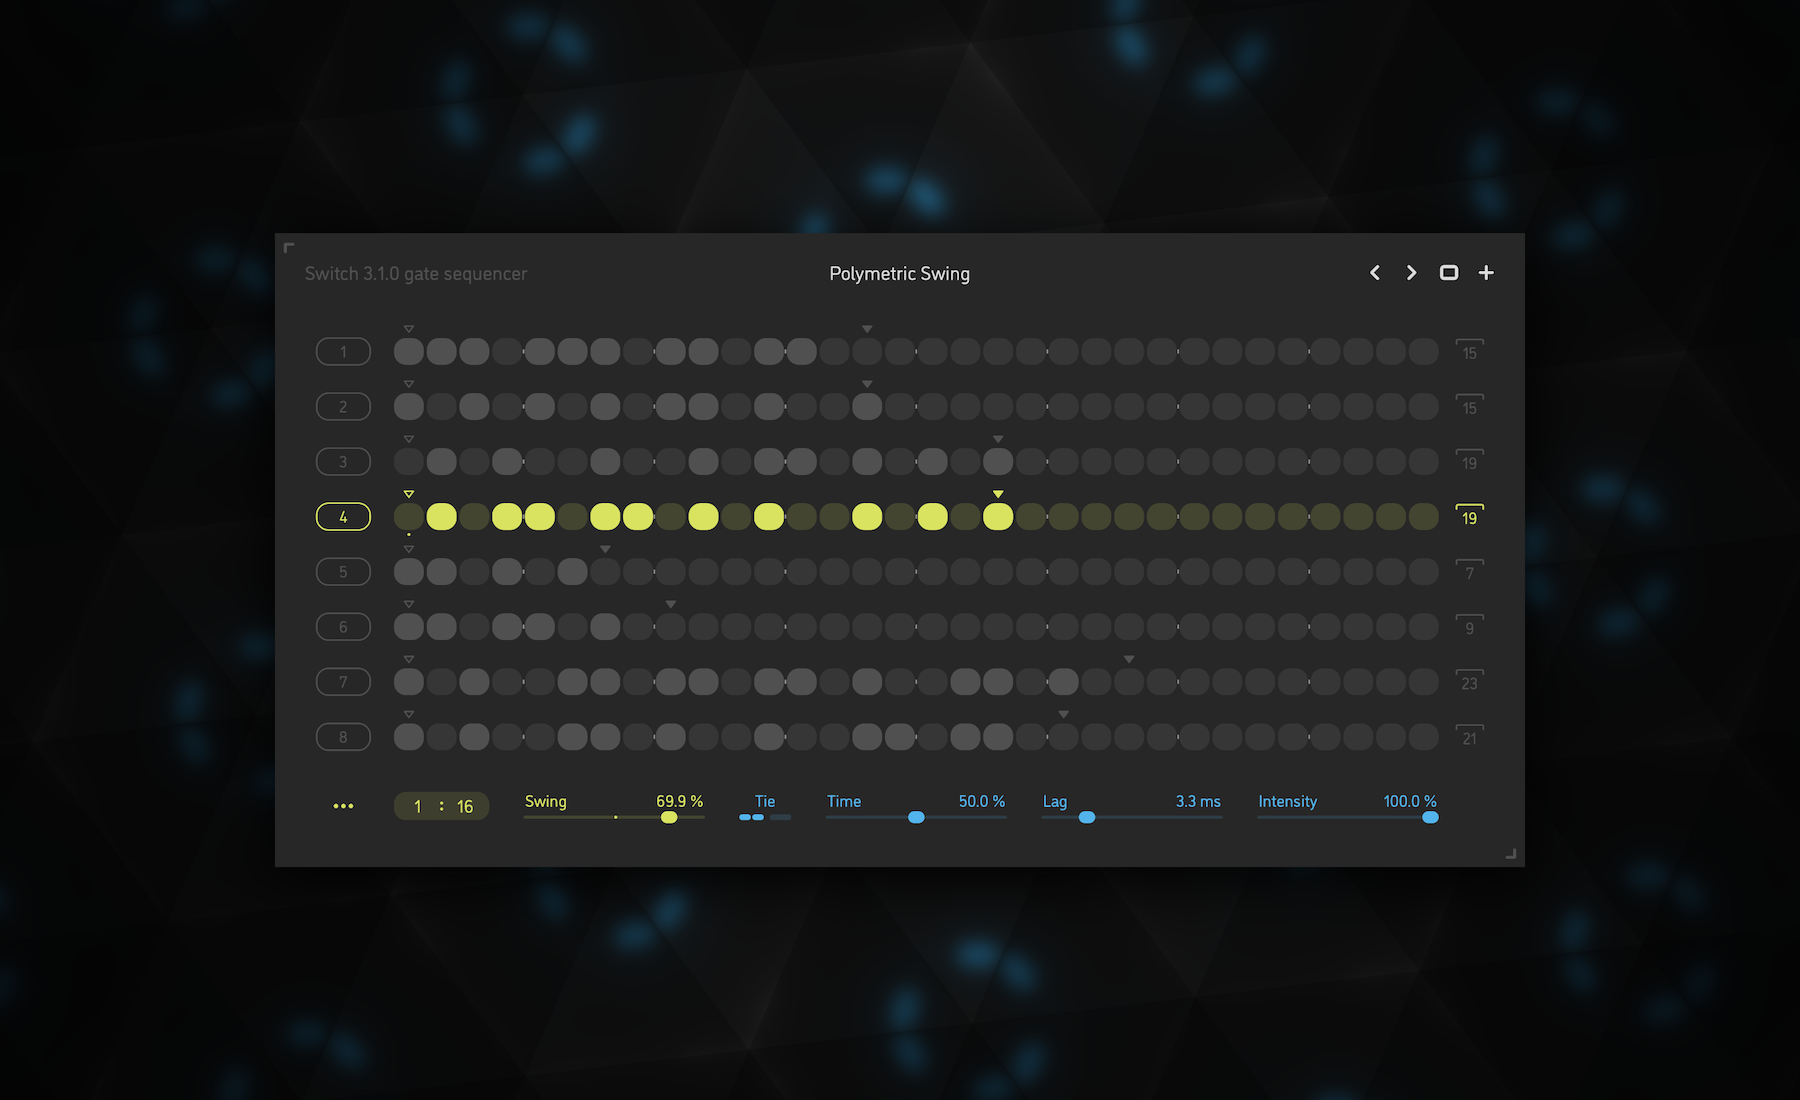Open the three-dot options menu
The height and width of the screenshot is (1100, 1800).
(x=343, y=806)
